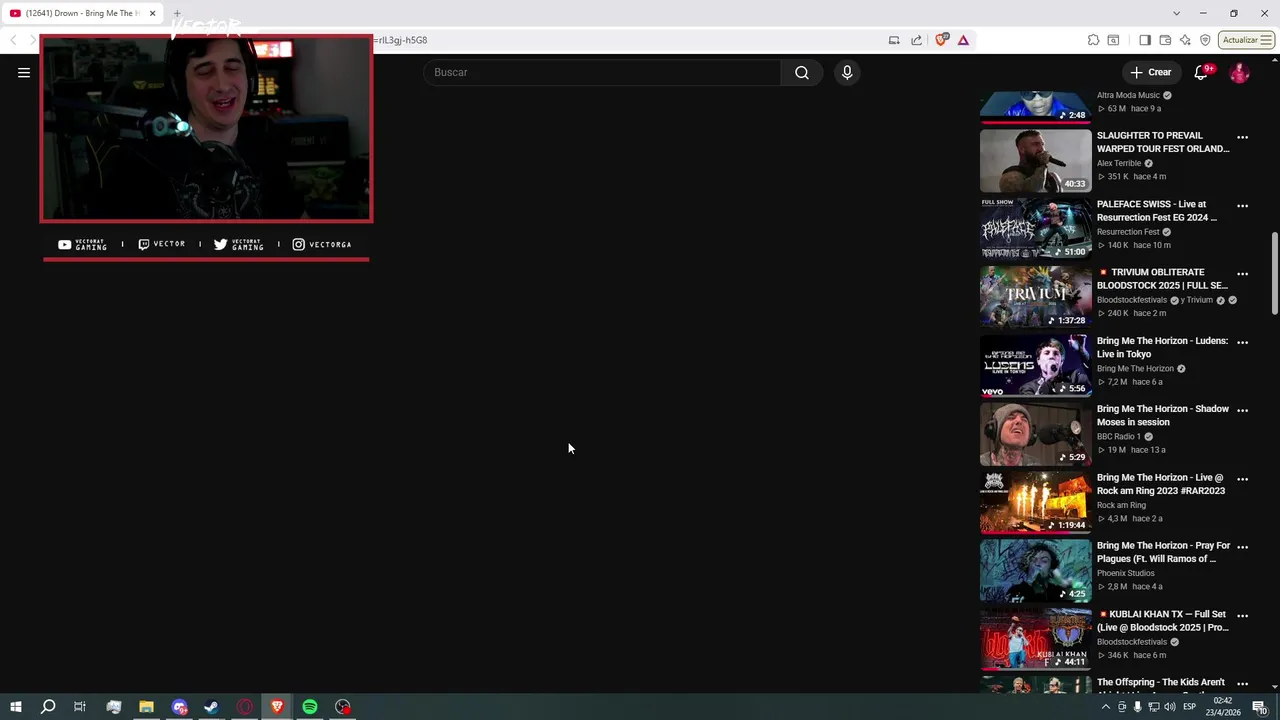This screenshot has width=1280, height=720.
Task: Open the KUBLAI KHAN TX Full Set title
Action: (x=1163, y=621)
